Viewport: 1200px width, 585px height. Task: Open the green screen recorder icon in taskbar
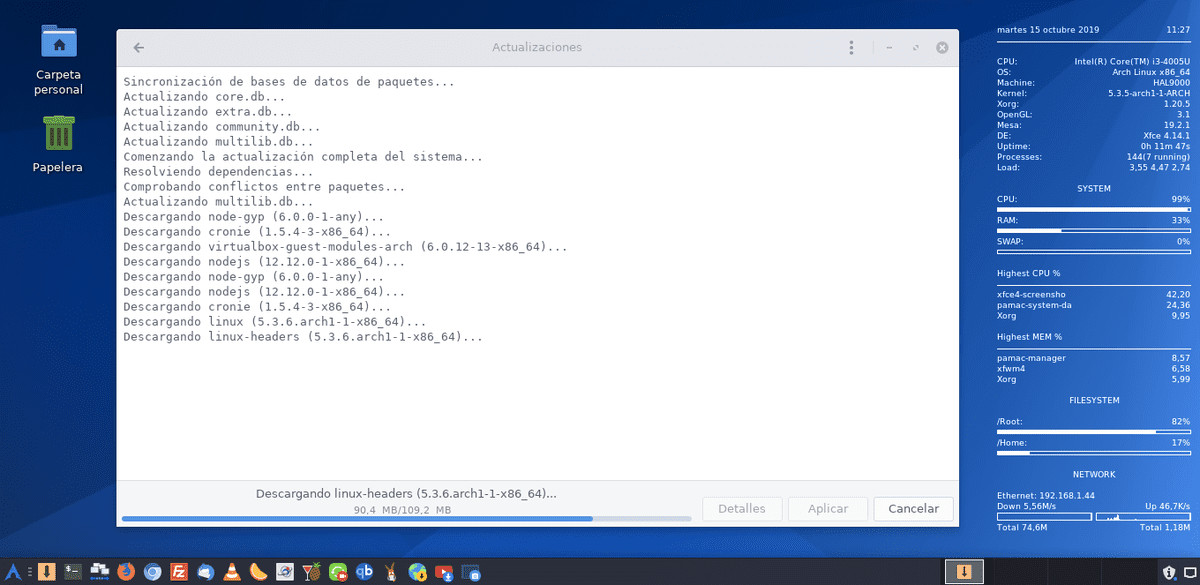(x=338, y=572)
